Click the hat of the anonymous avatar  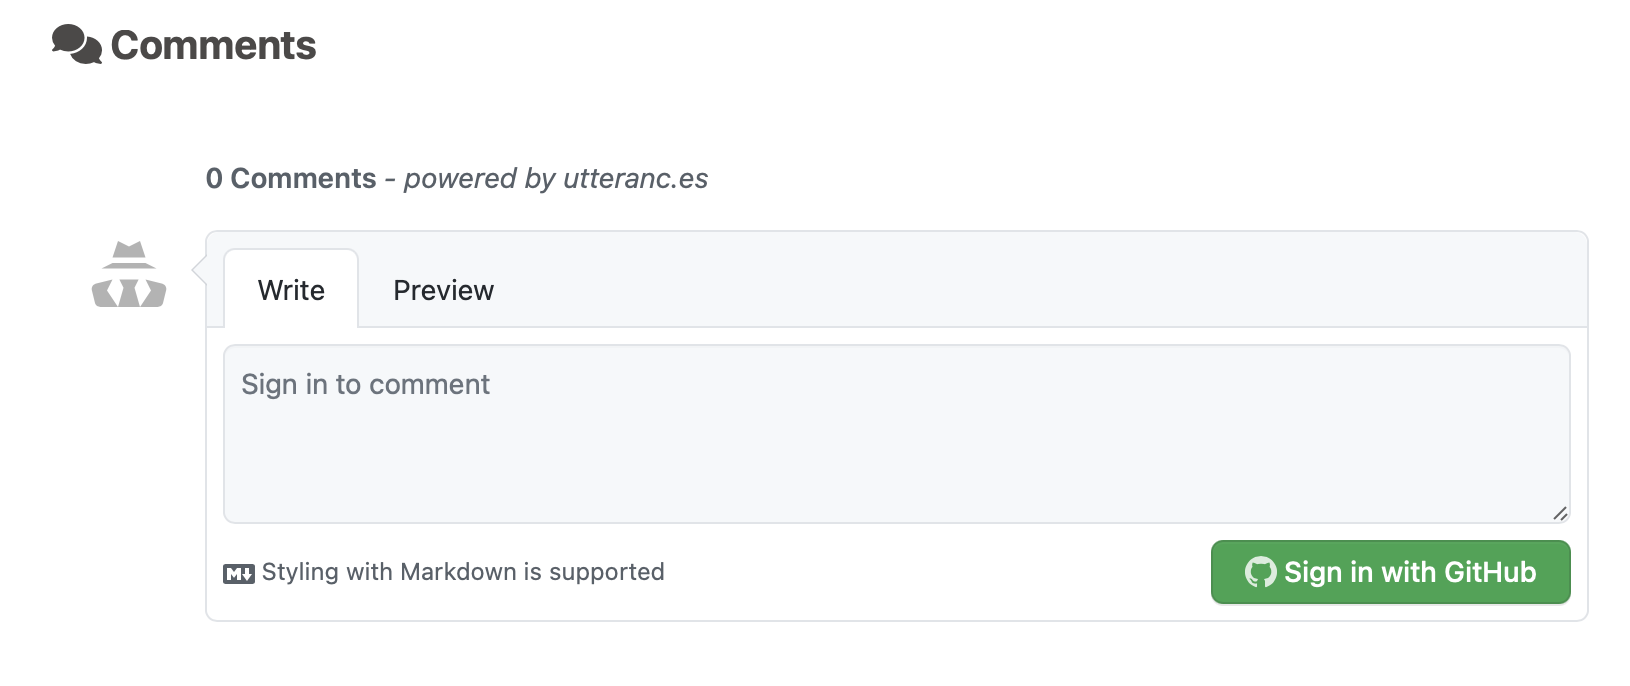tap(129, 255)
